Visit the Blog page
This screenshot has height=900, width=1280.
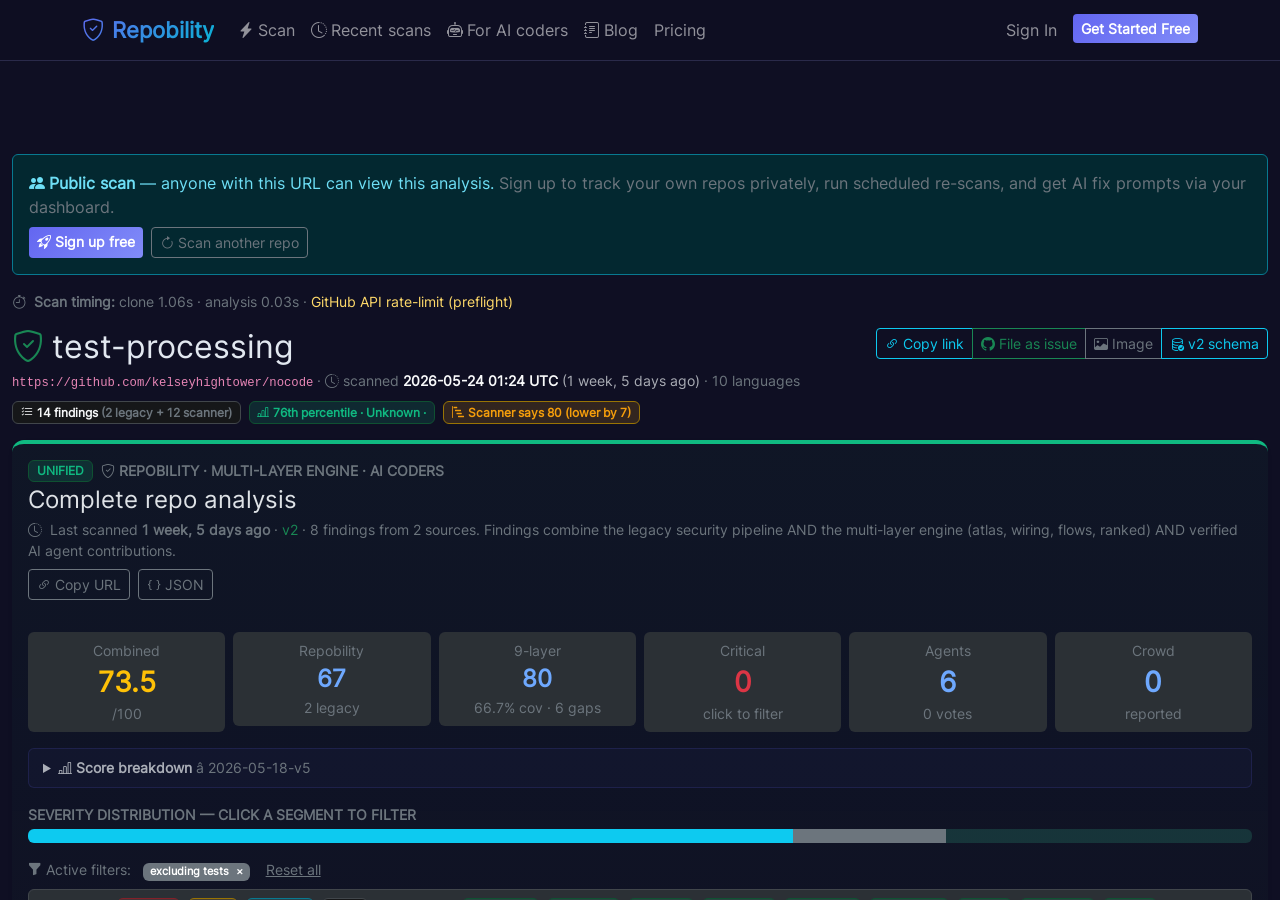(x=611, y=30)
